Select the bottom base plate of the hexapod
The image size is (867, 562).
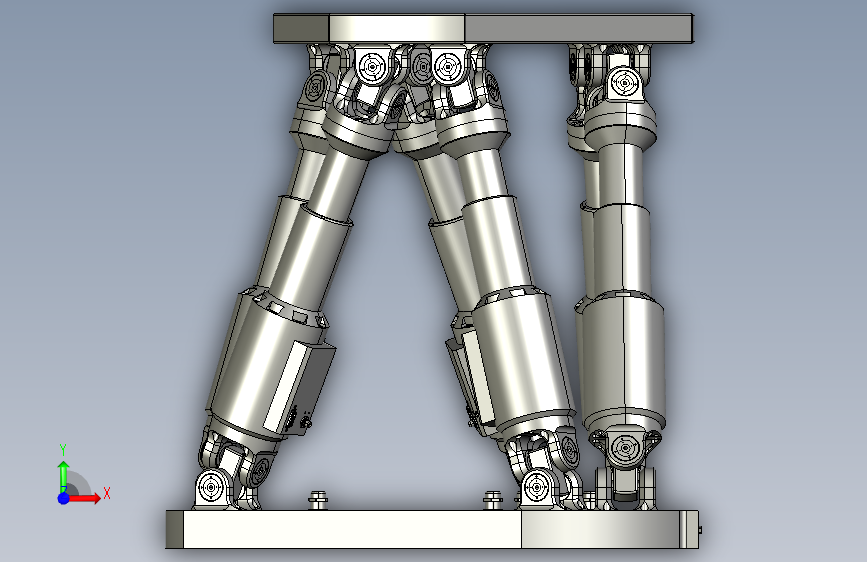click(432, 529)
